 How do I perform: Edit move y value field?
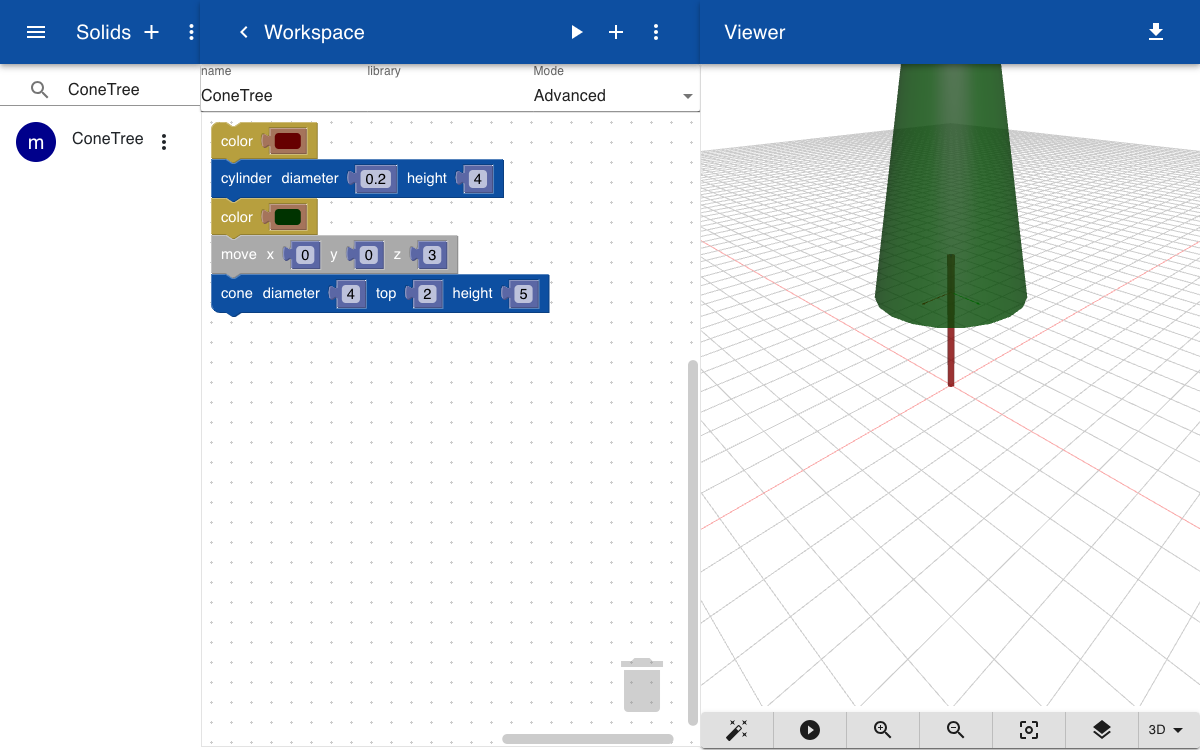pyautogui.click(x=368, y=255)
